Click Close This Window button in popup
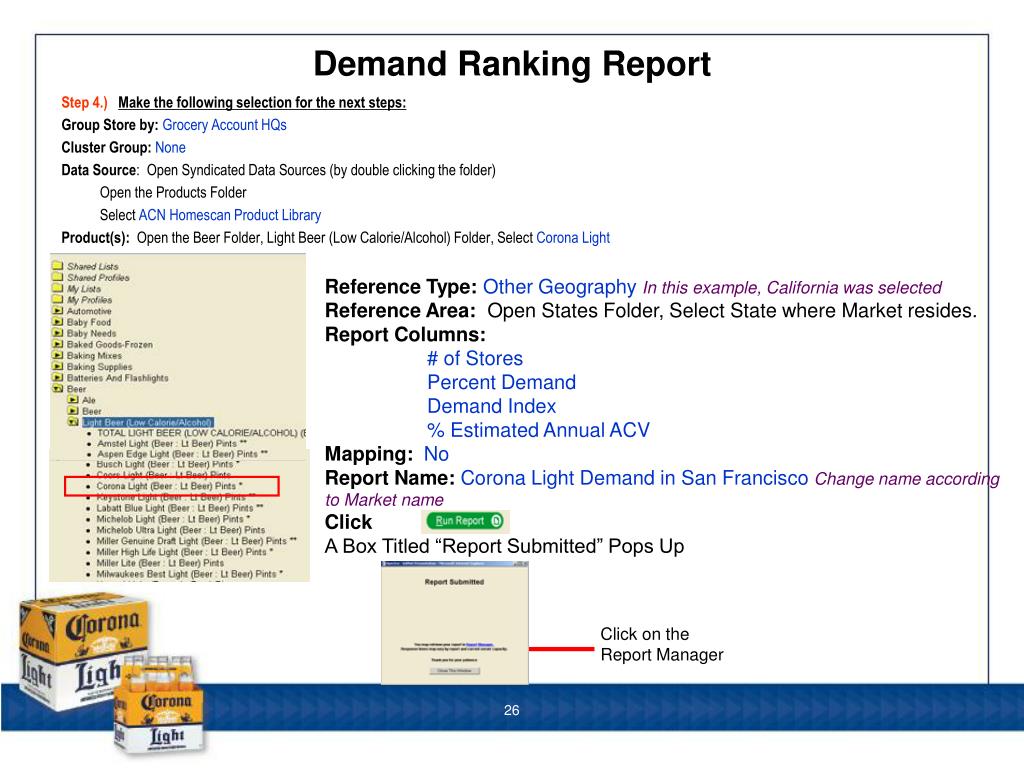The image size is (1024, 768). pyautogui.click(x=455, y=671)
